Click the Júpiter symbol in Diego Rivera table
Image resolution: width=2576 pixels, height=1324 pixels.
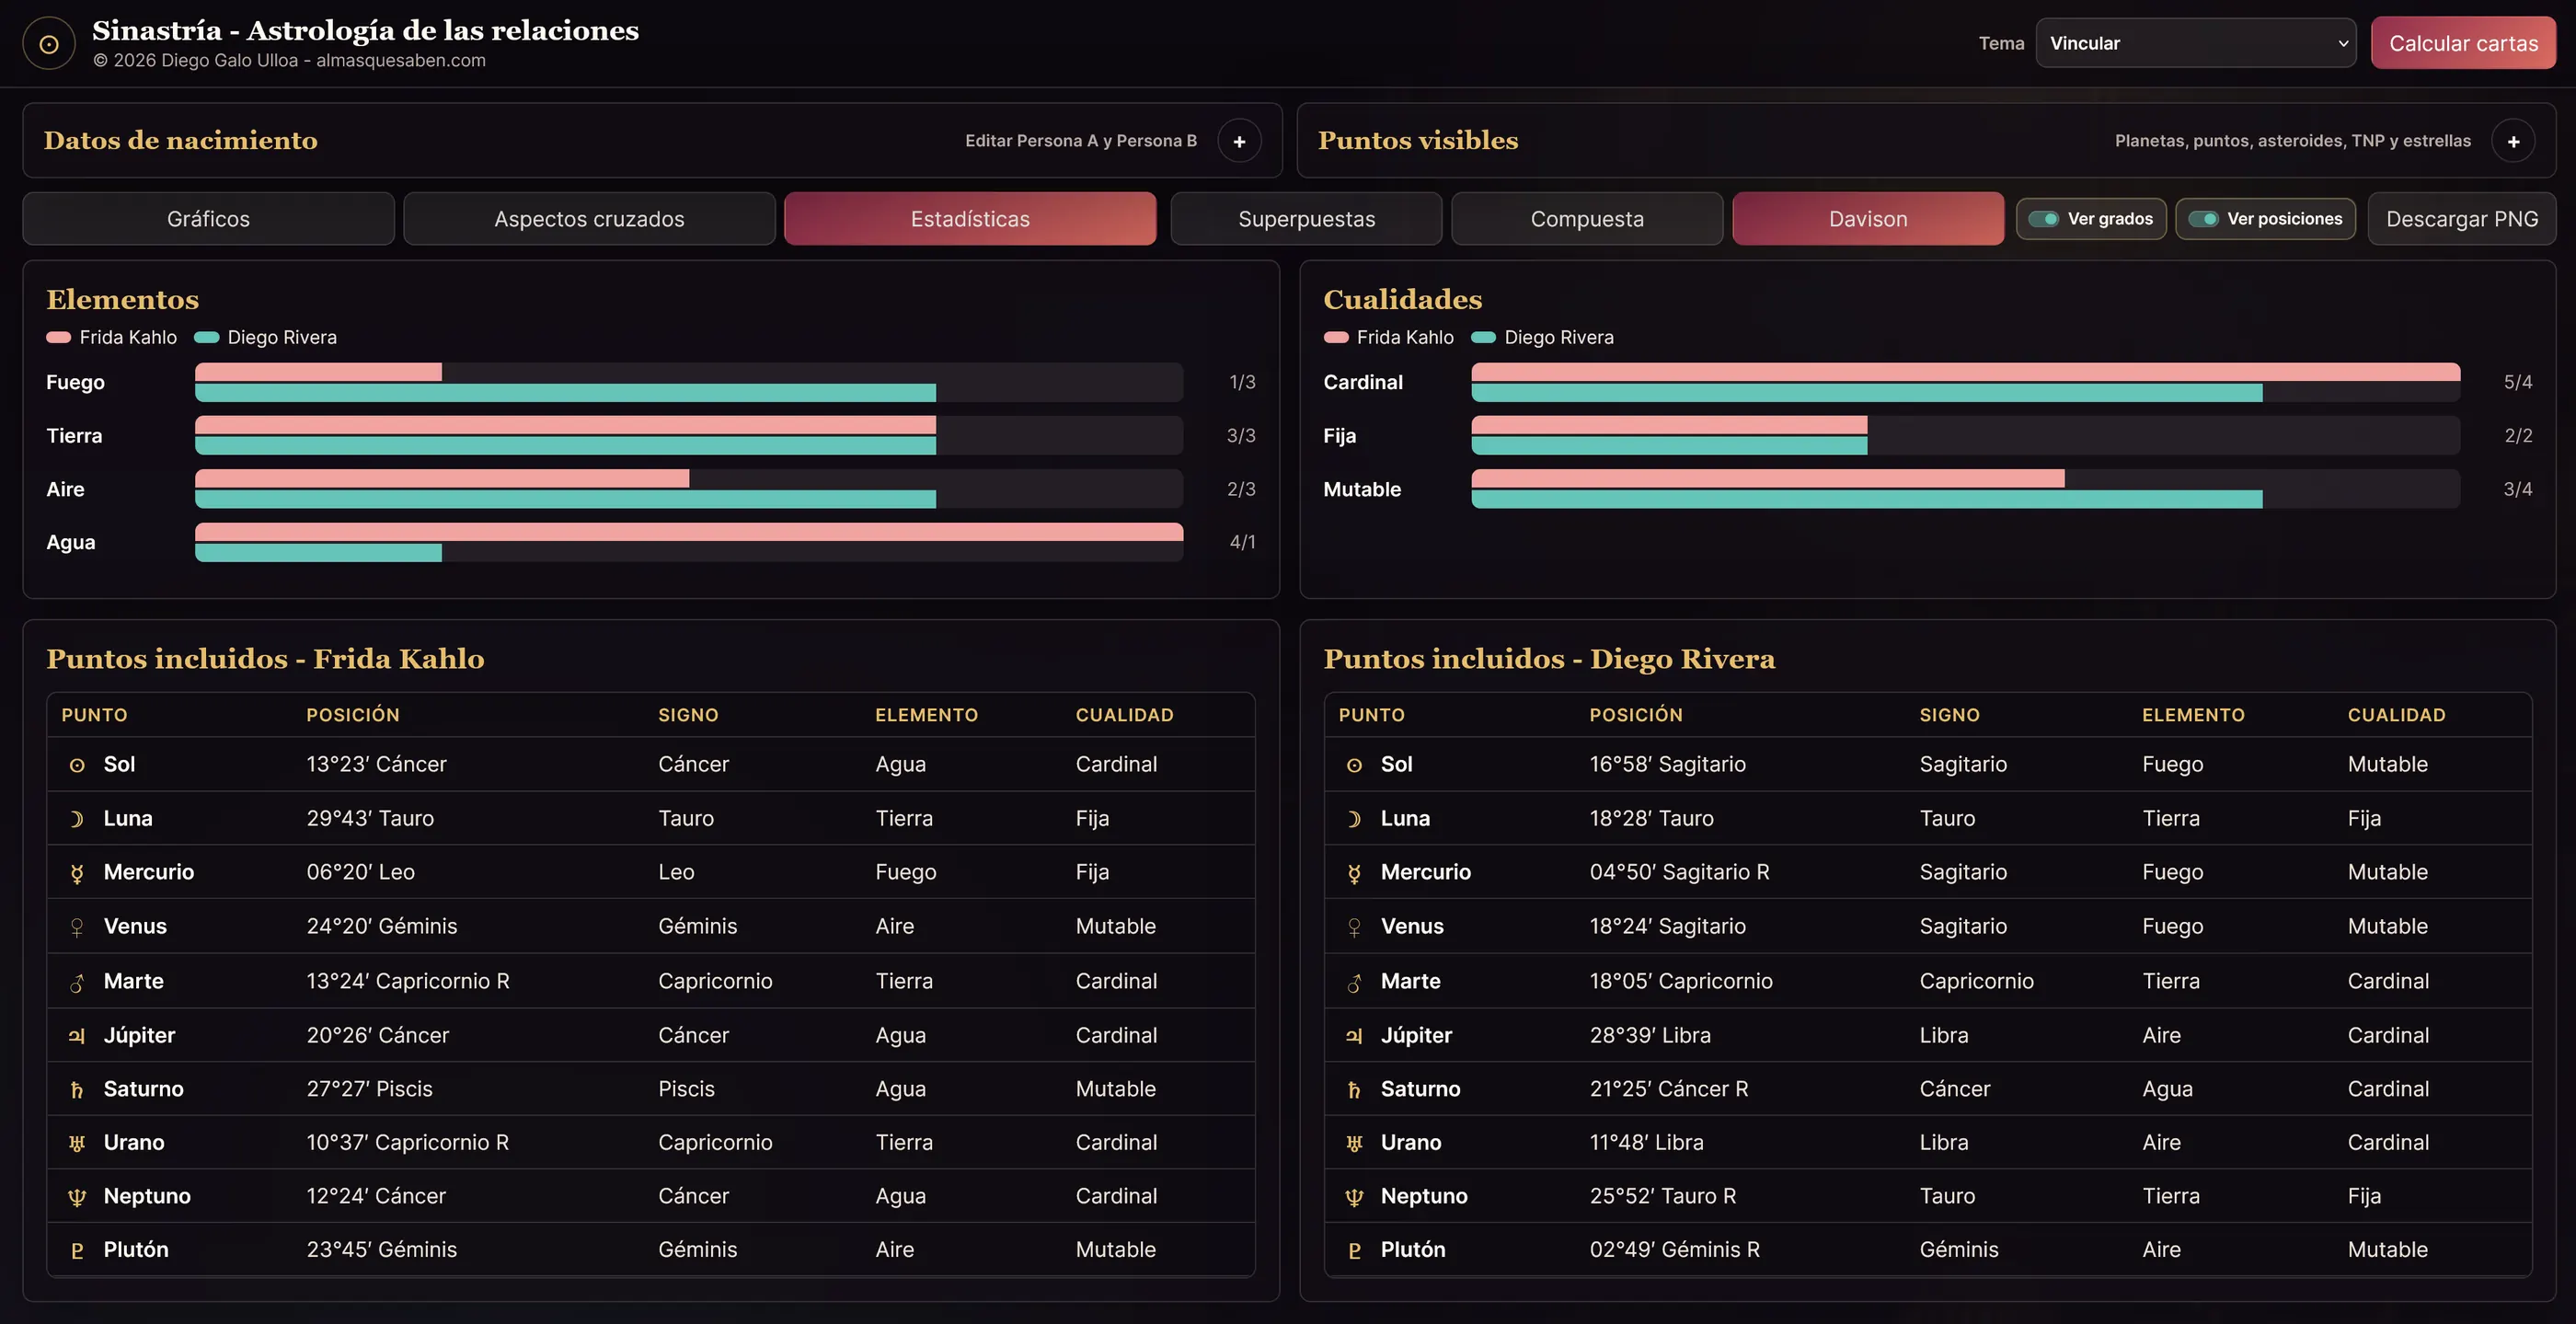(1354, 1036)
